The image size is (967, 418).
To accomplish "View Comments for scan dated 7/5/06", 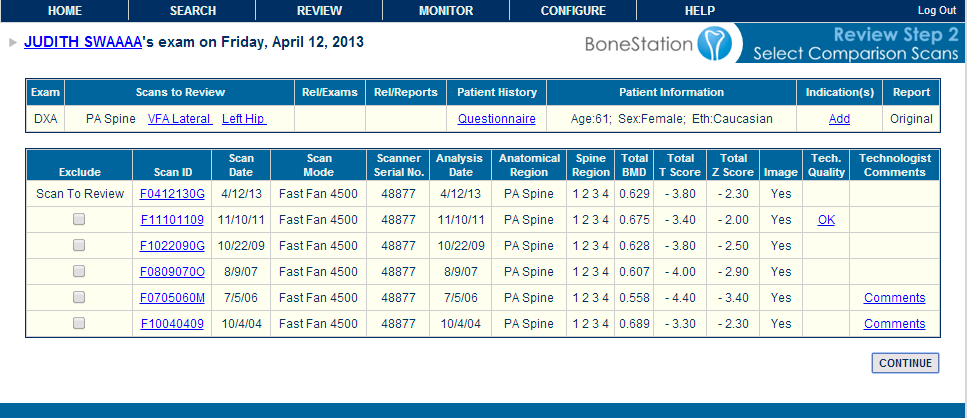I will click(894, 298).
